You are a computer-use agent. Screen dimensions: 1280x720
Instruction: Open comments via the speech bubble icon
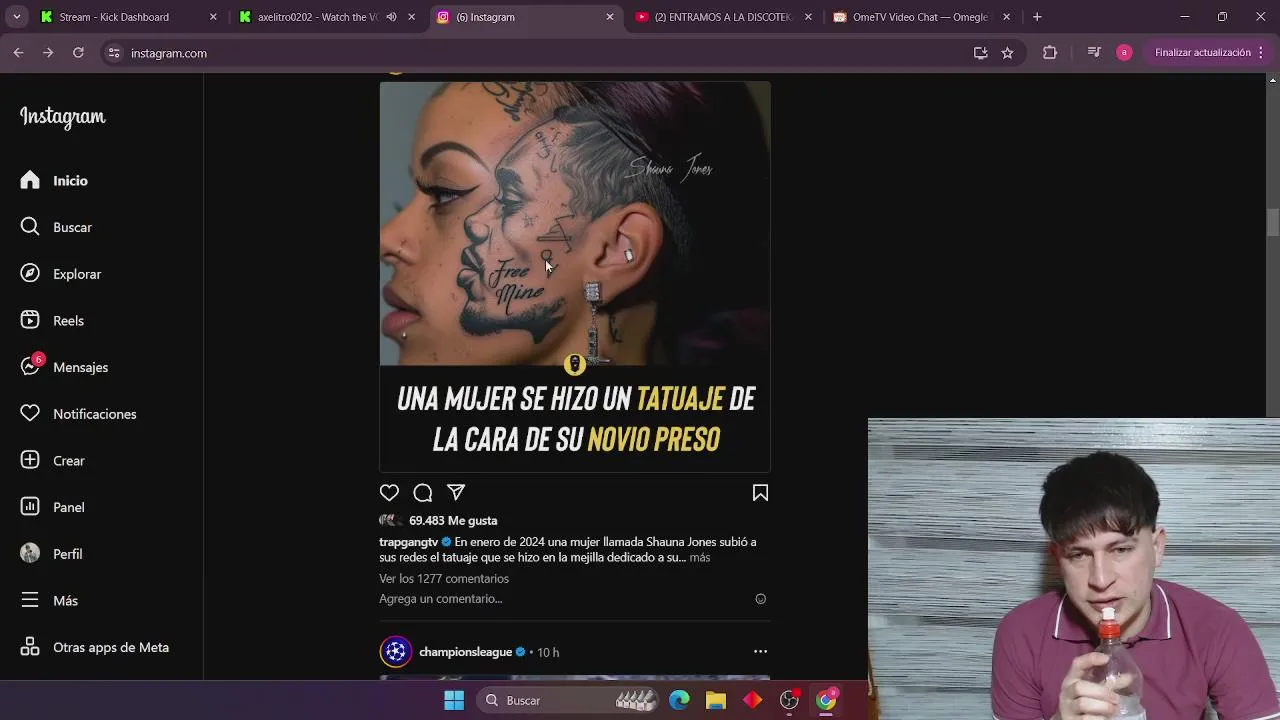(423, 492)
